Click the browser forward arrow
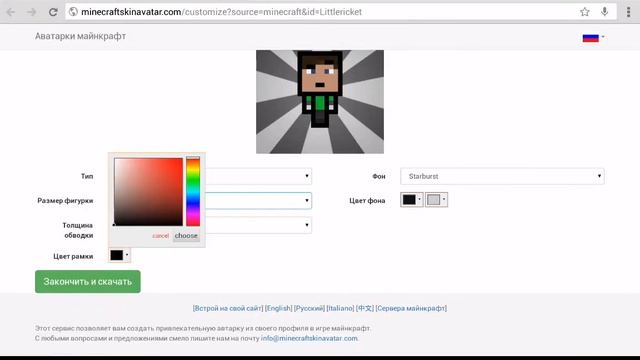640x360 pixels. tap(31, 12)
